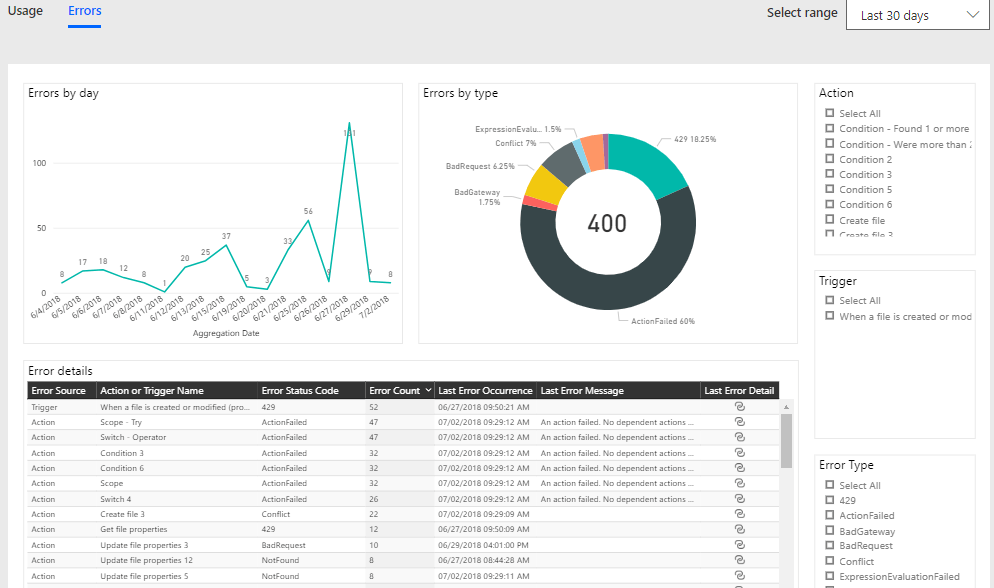994x588 pixels.
Task: Tick the Condition 3 action checkbox
Action: click(x=829, y=174)
